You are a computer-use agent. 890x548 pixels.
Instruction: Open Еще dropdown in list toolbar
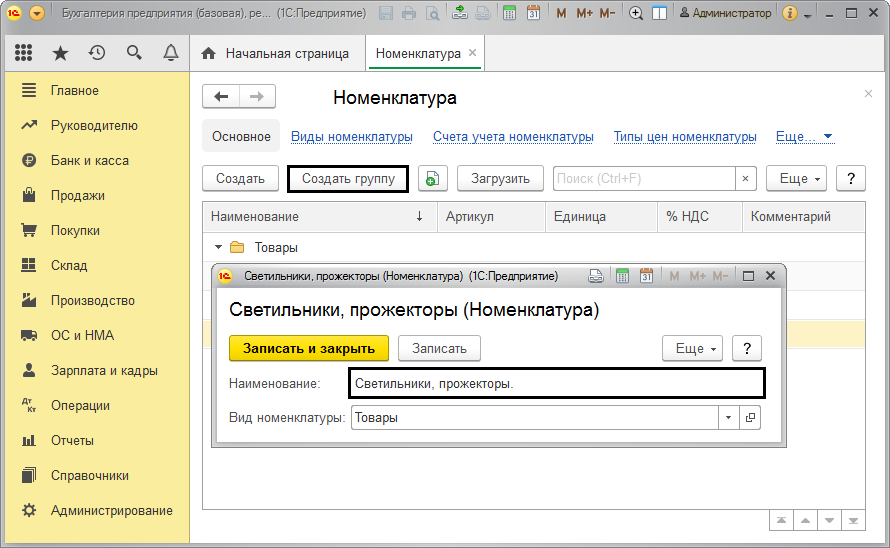click(x=796, y=179)
